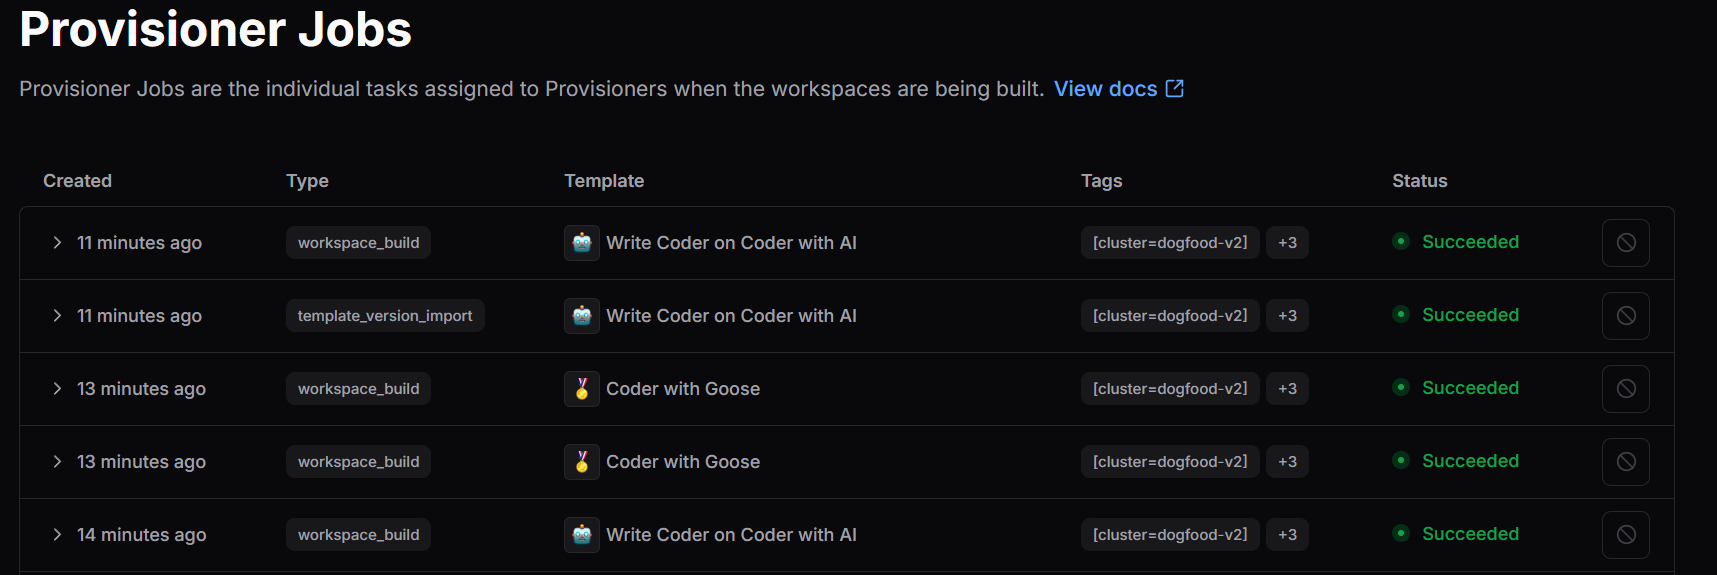Click the Created column header
This screenshot has height=575, width=1717.
click(x=77, y=181)
